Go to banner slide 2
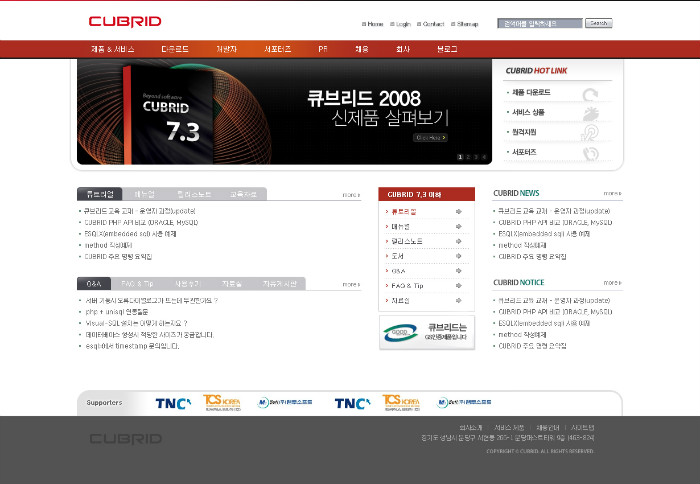The height and width of the screenshot is (484, 700). pos(468,157)
